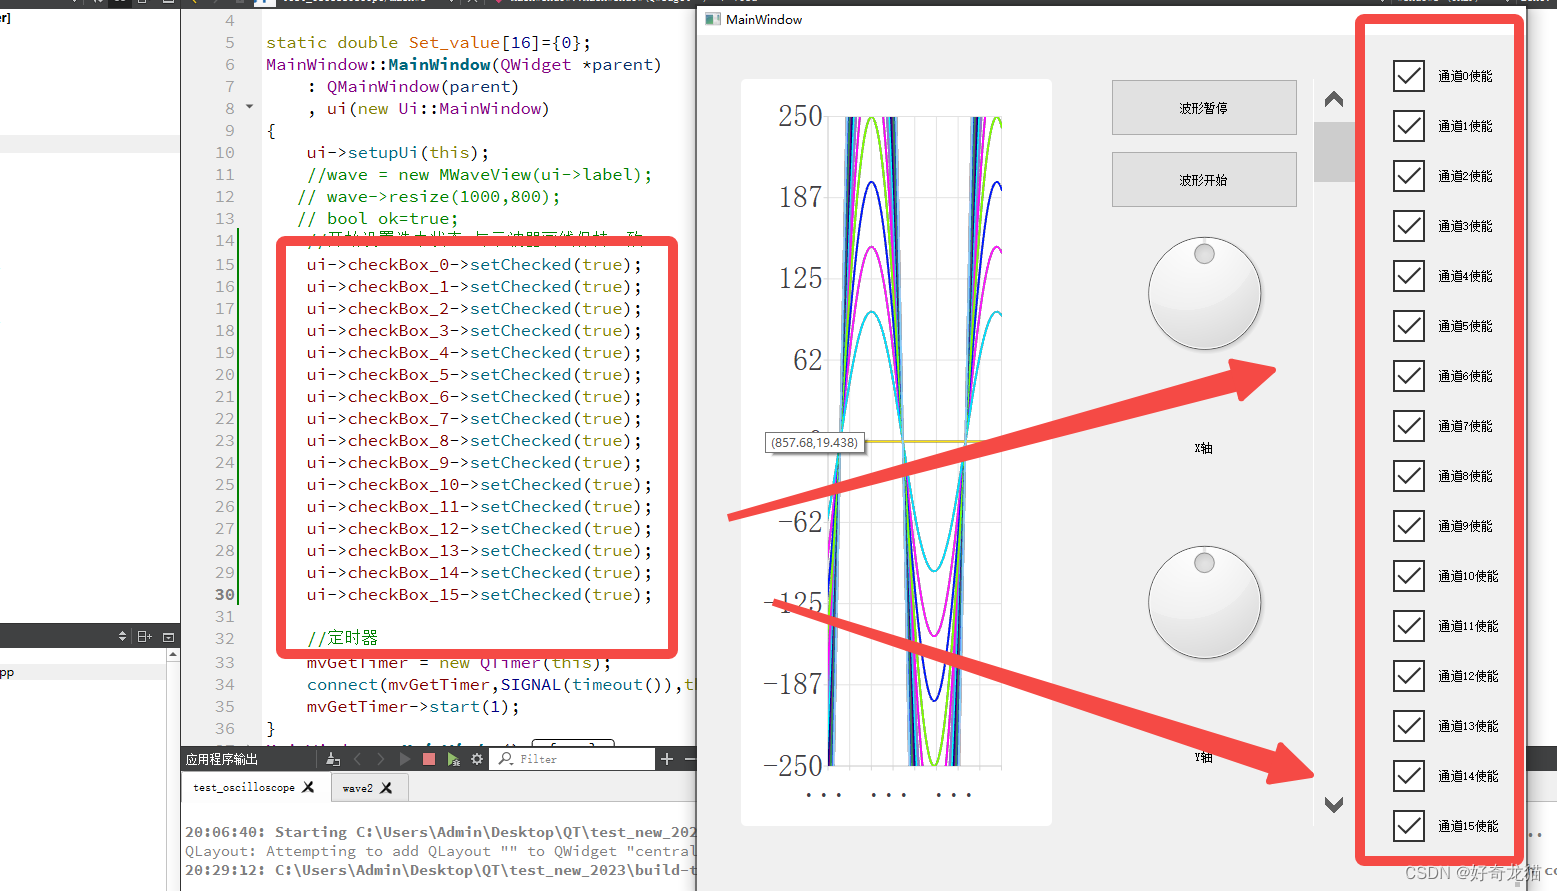Close the wave2 output tab
The image size is (1557, 891).
386,788
